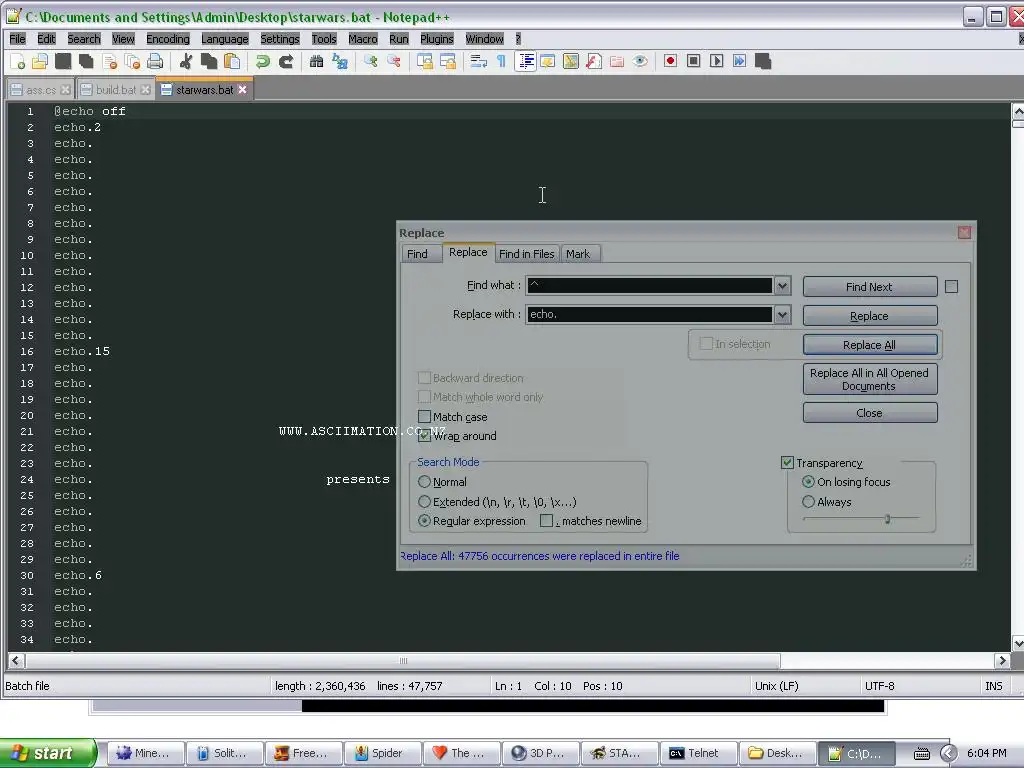Toggle the Monitoring eye icon
1024x768 pixels.
coord(640,61)
